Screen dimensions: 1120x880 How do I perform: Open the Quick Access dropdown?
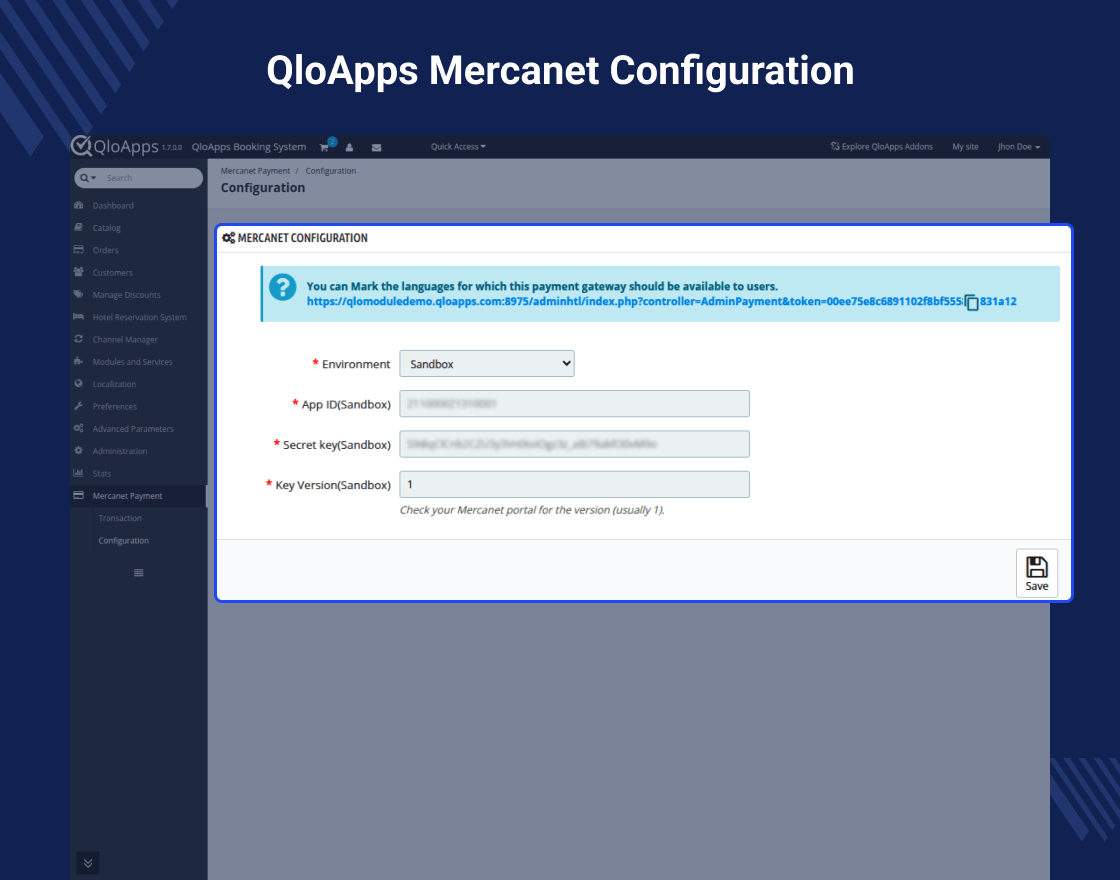click(458, 146)
